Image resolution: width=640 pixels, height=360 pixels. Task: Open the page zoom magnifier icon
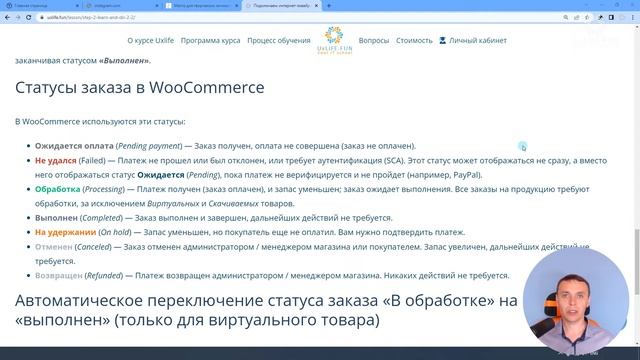click(x=566, y=18)
